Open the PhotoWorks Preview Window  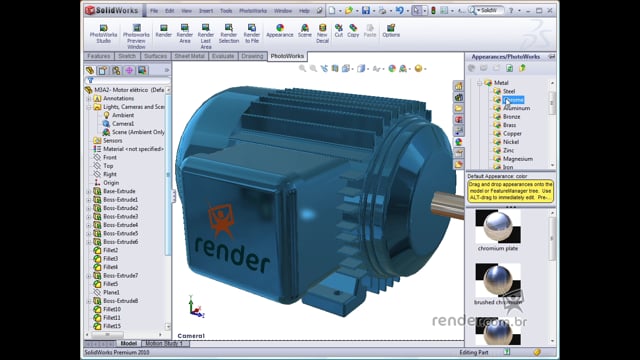pyautogui.click(x=136, y=36)
